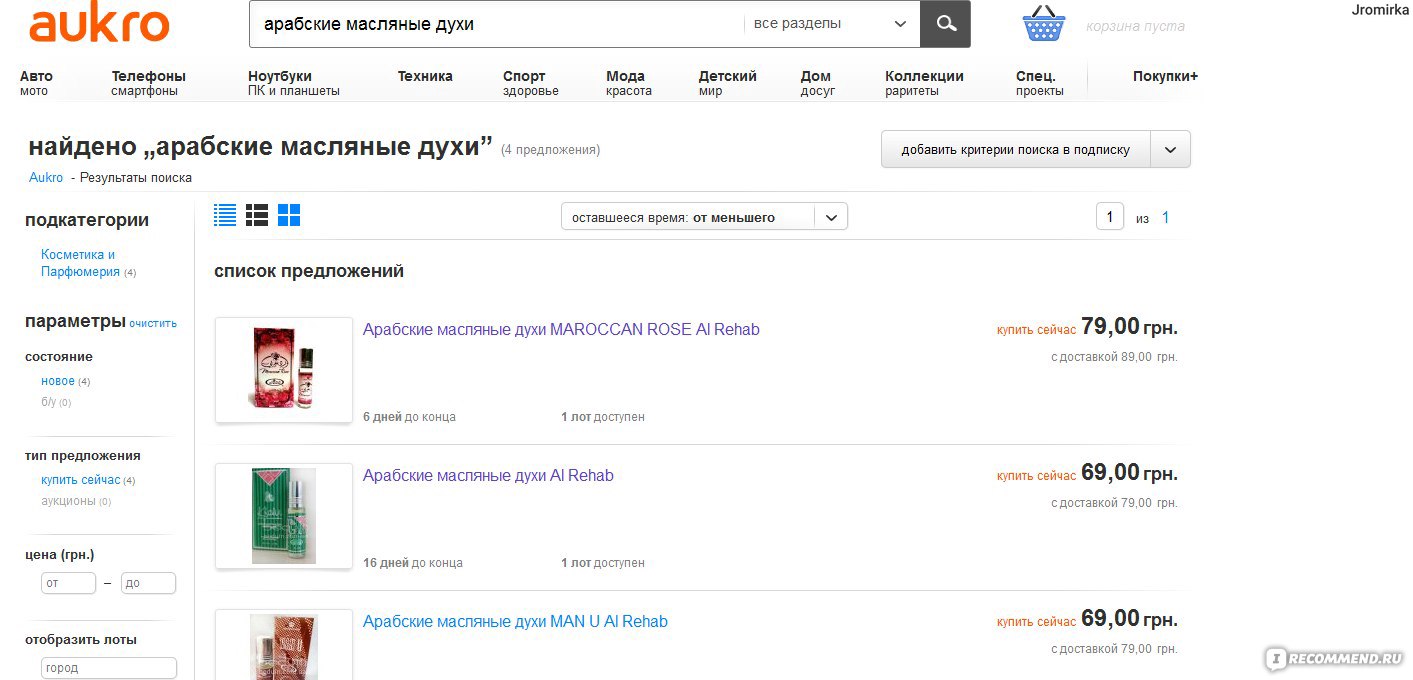The image size is (1413, 680).
Task: Open the Дом досуг menu
Action: pyautogui.click(x=818, y=83)
